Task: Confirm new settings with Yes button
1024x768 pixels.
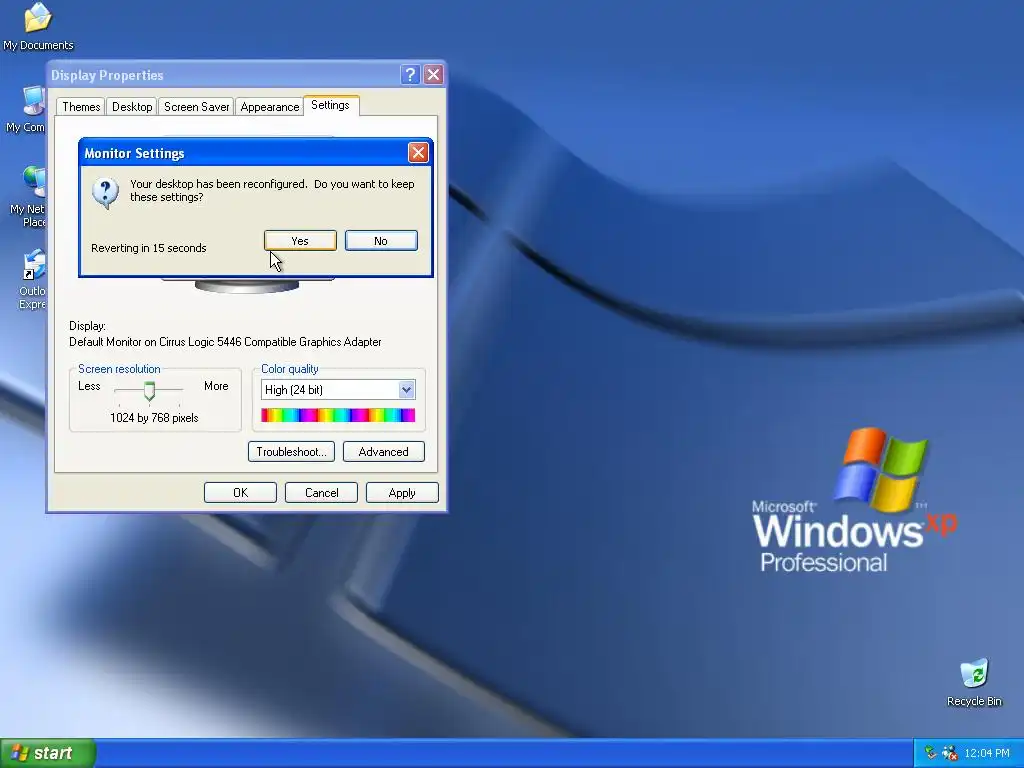Action: (300, 240)
